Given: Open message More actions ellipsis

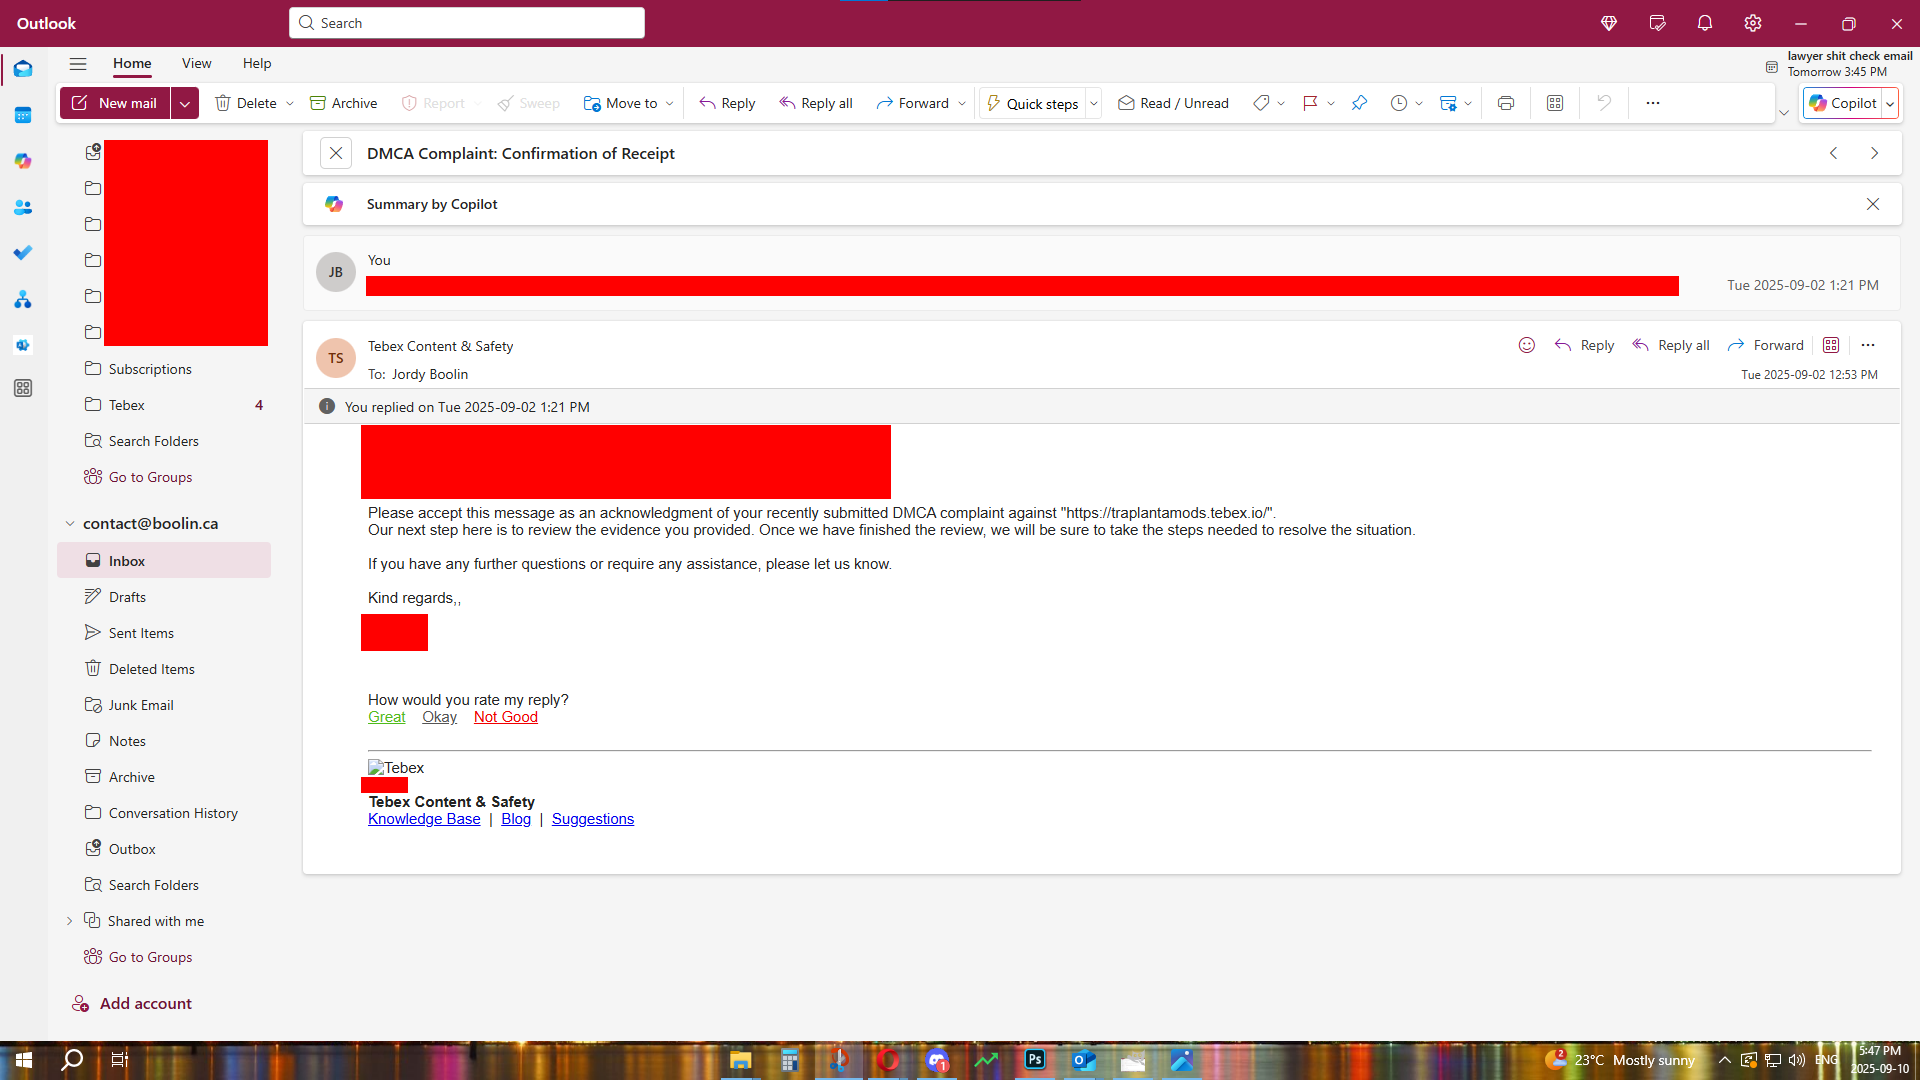Looking at the screenshot, I should (x=1868, y=345).
